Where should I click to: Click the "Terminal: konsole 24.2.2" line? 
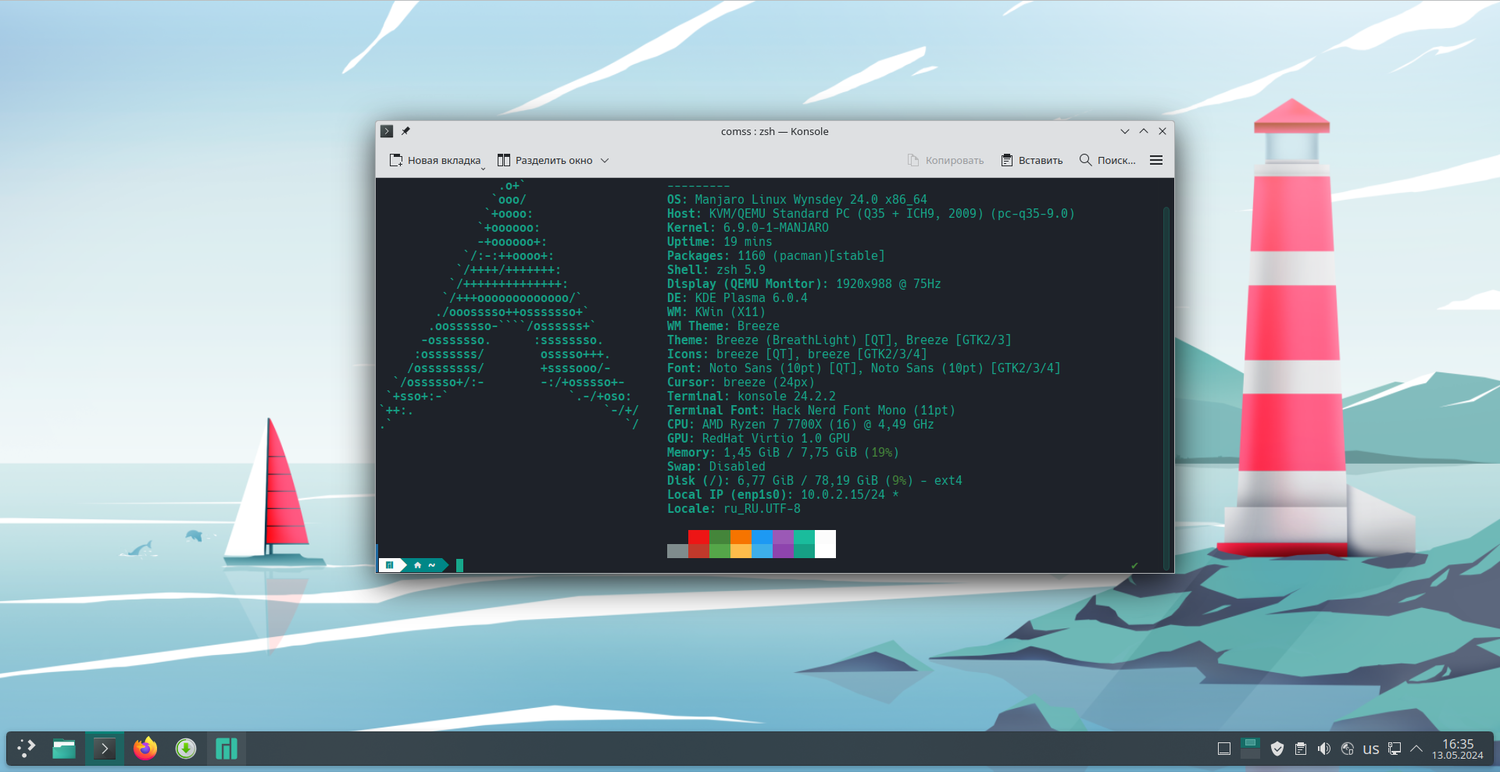pyautogui.click(x=751, y=396)
